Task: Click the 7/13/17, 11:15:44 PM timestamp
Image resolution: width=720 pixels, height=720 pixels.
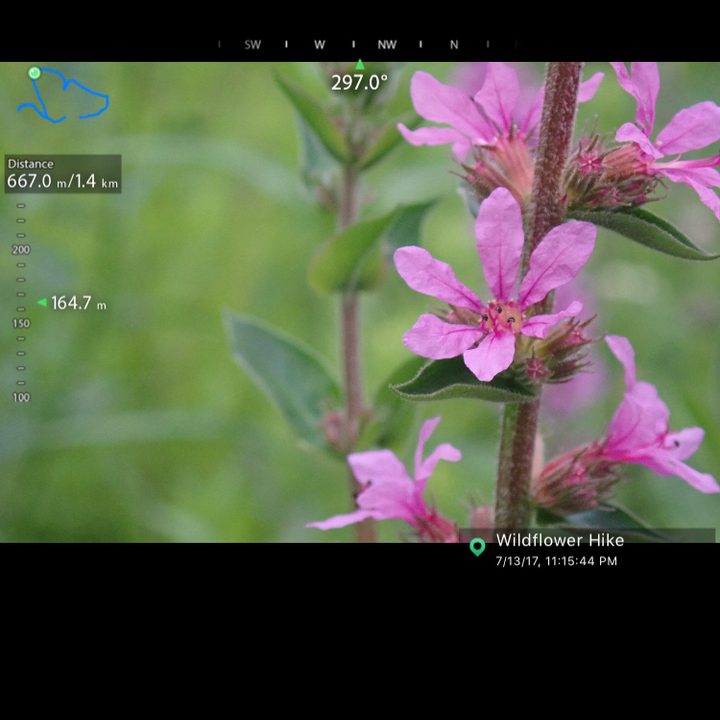Action: (557, 561)
